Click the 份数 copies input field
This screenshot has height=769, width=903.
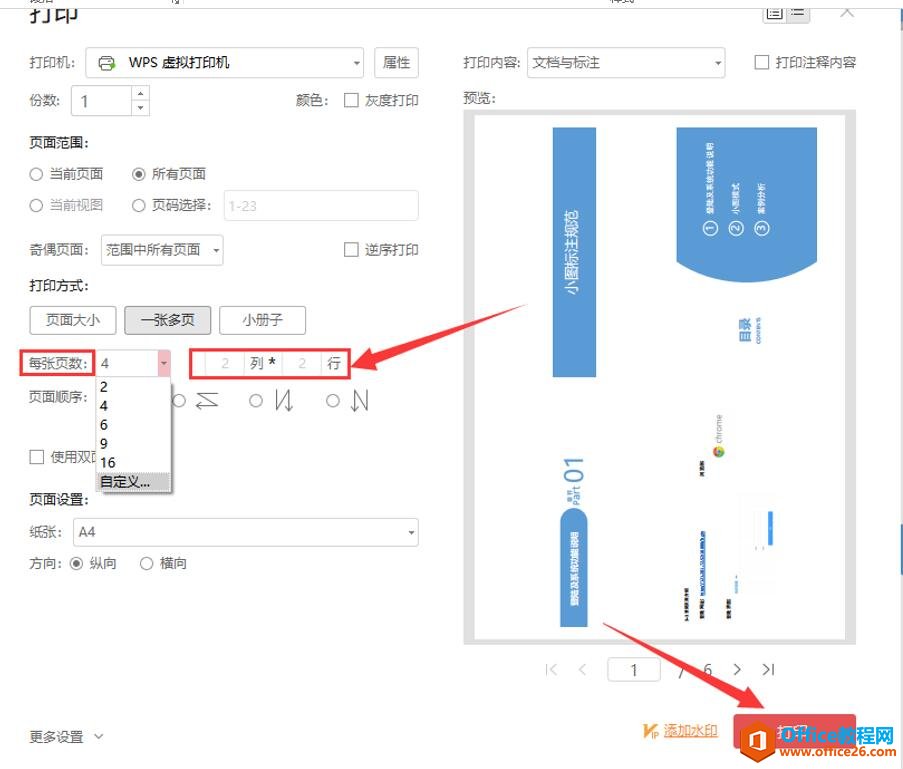point(102,101)
